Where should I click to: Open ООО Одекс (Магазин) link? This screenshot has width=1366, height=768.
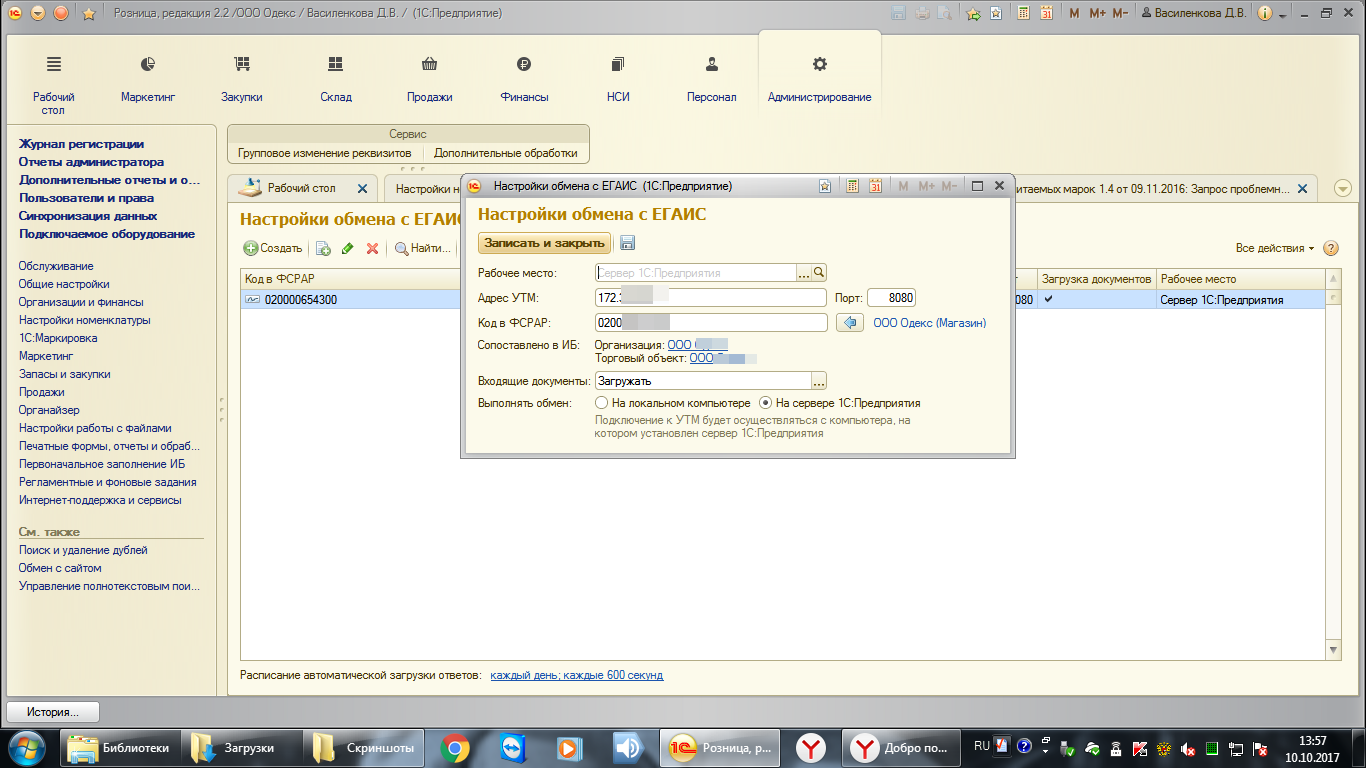929,323
